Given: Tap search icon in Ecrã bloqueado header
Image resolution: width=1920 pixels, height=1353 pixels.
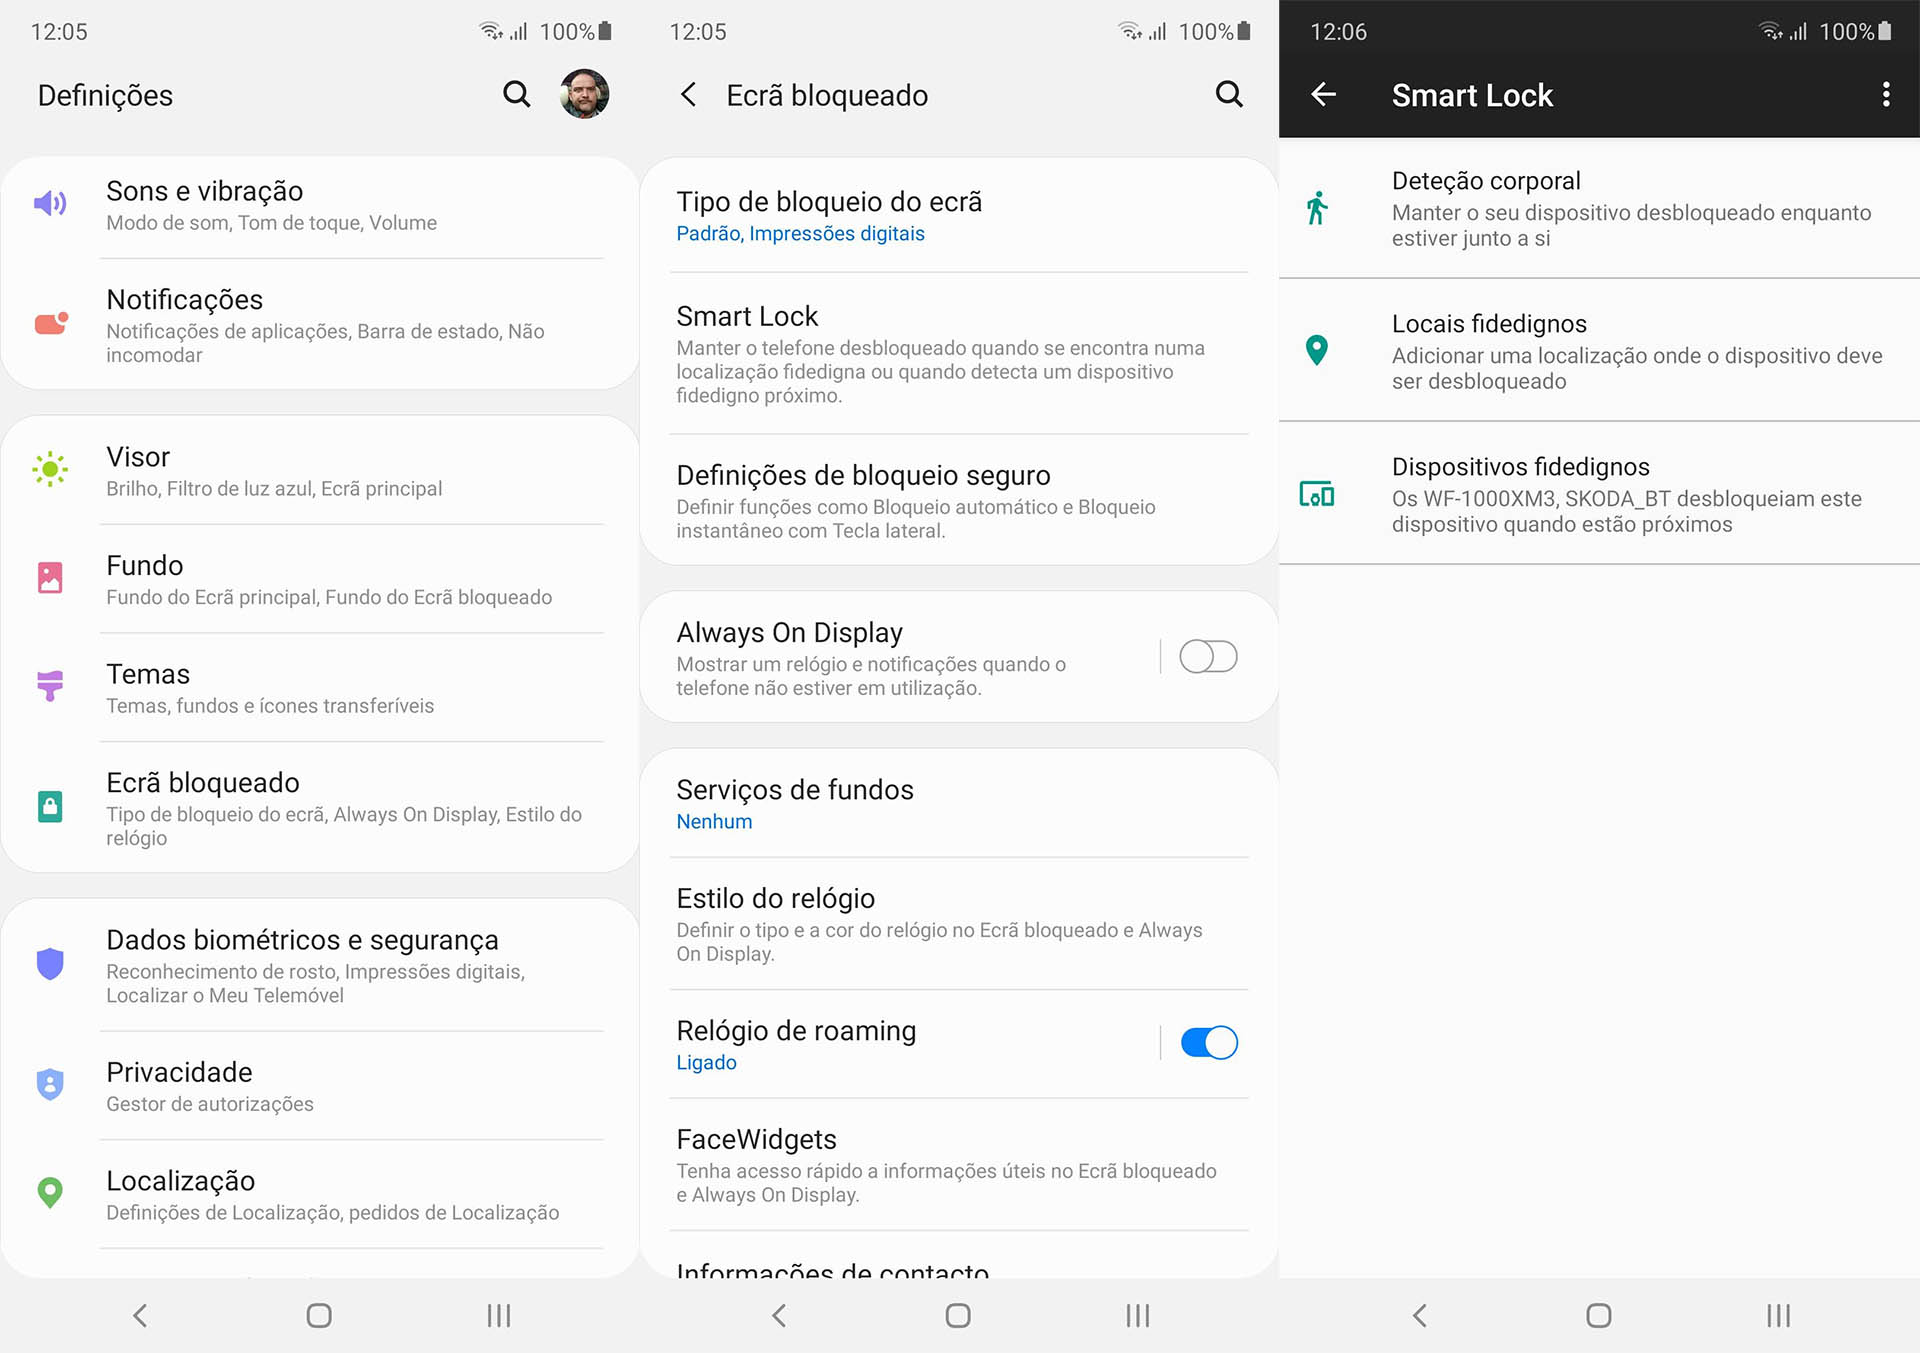Looking at the screenshot, I should point(1229,94).
